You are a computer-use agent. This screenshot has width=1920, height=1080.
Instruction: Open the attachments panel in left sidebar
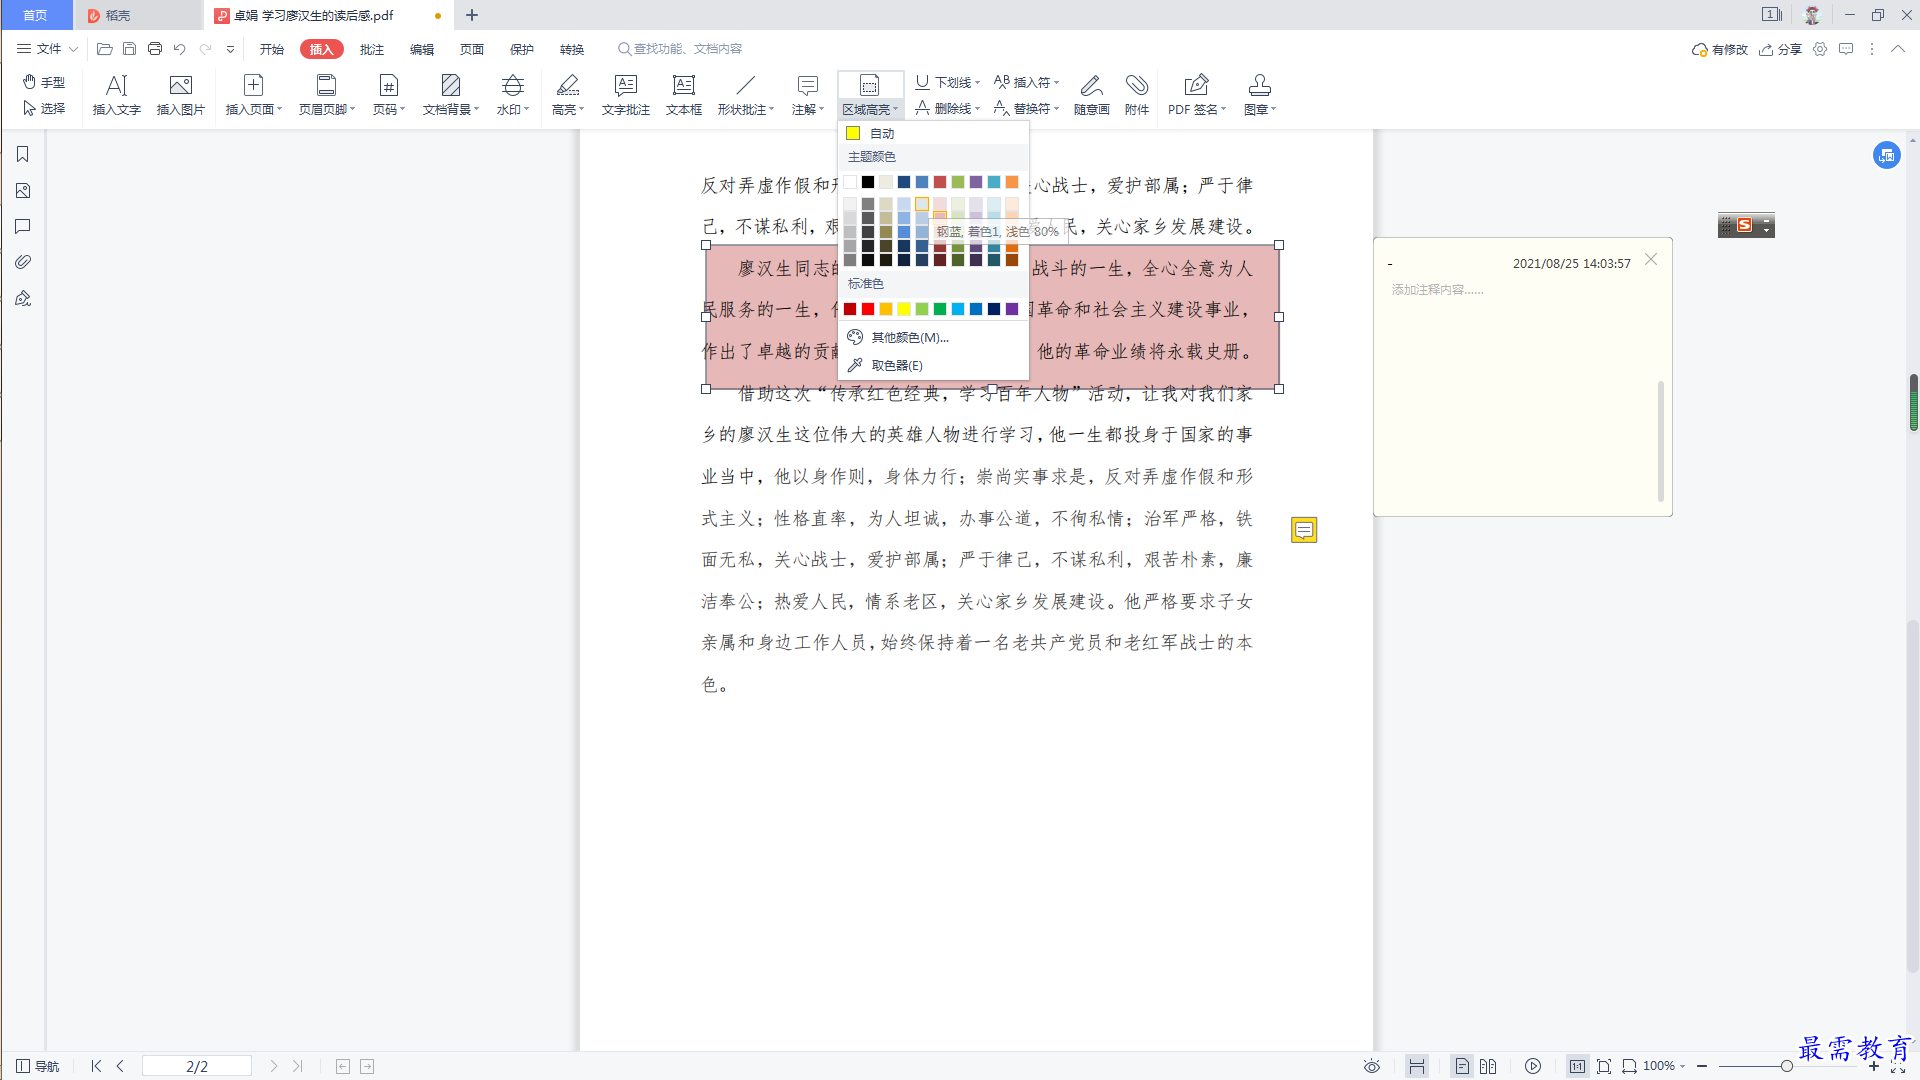click(x=22, y=262)
